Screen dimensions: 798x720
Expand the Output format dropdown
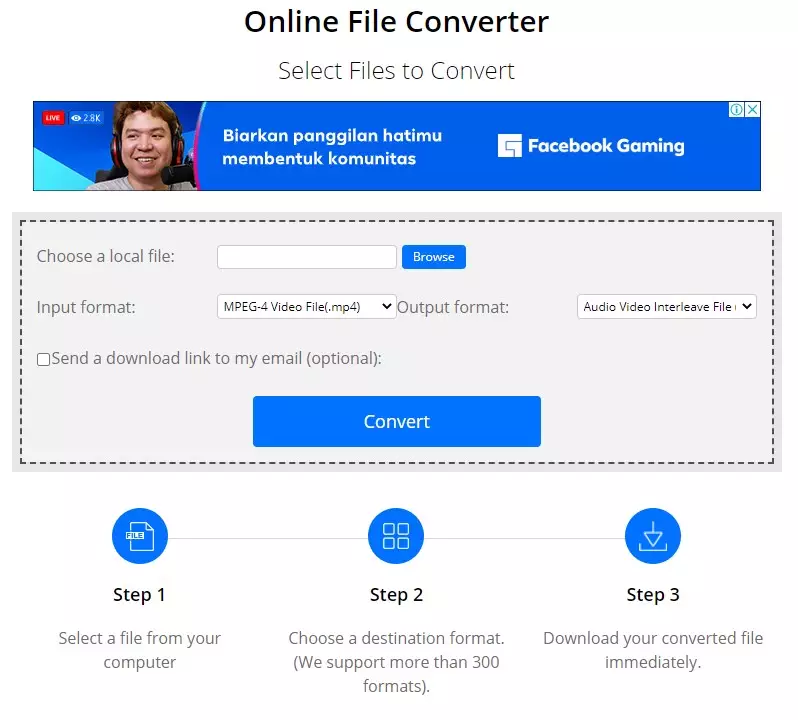[x=666, y=307]
